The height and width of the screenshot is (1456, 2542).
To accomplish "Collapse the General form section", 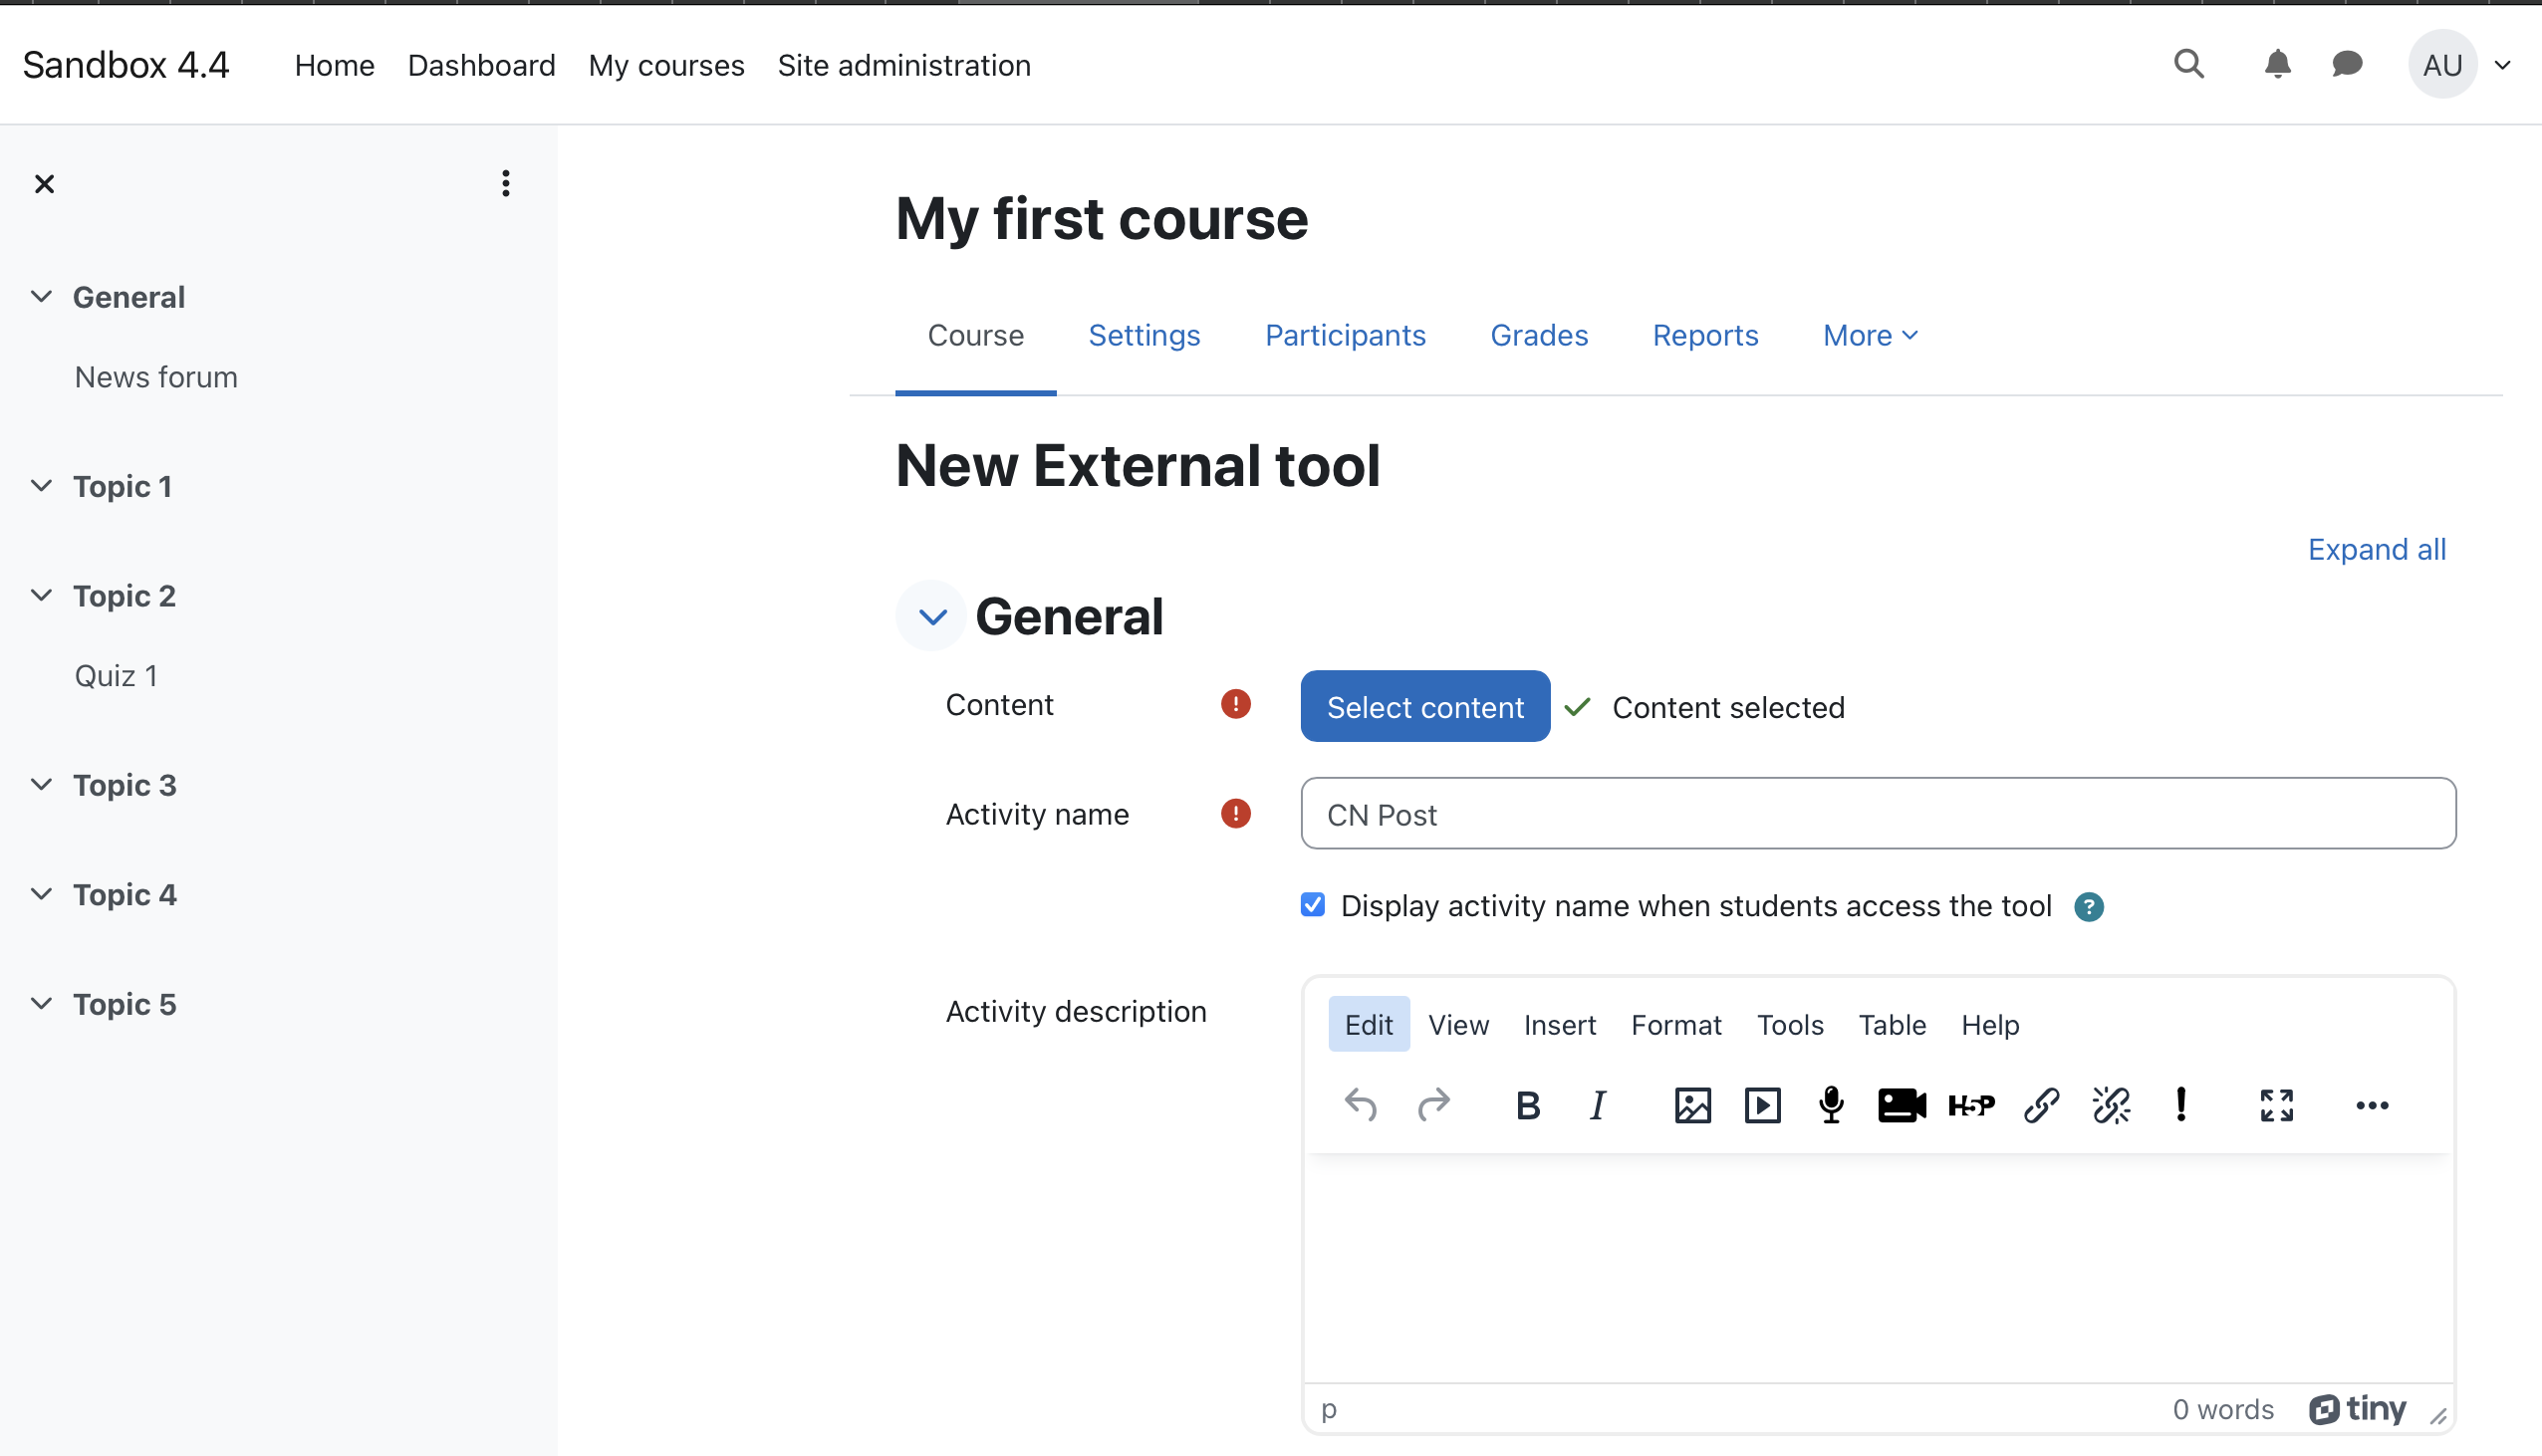I will coord(931,616).
